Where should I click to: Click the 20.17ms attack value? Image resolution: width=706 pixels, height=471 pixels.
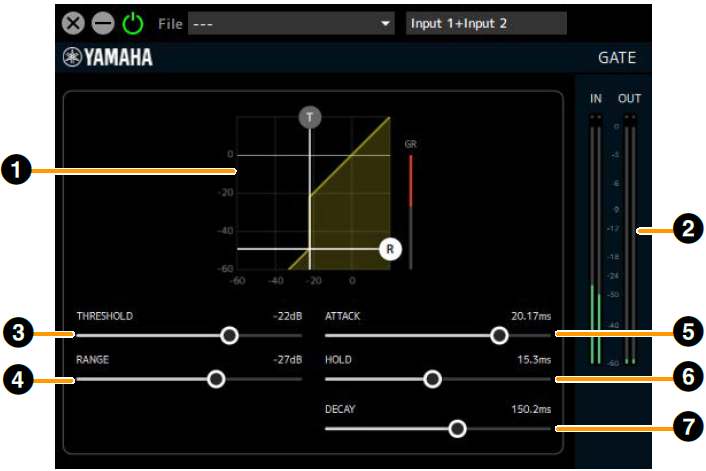pos(530,316)
